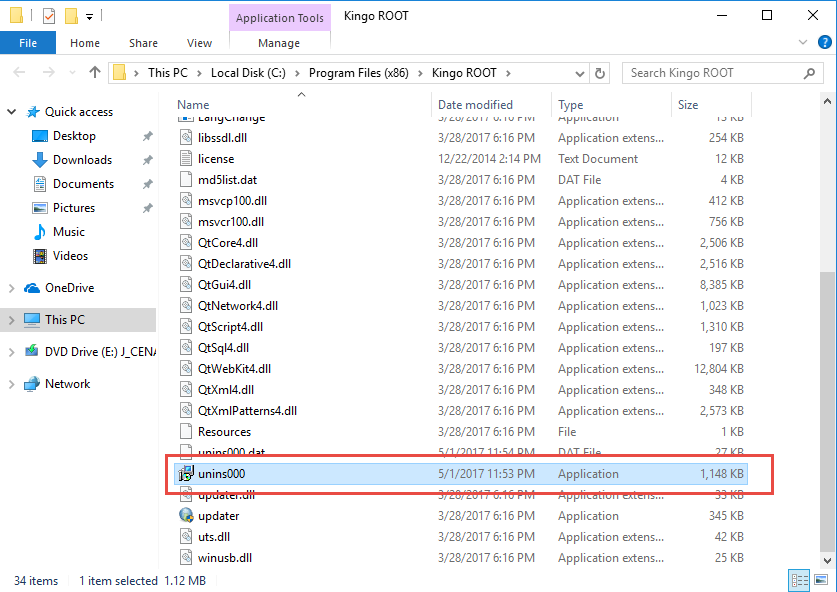Select the highlighted unins000 application icon
The height and width of the screenshot is (592, 837).
click(x=185, y=473)
